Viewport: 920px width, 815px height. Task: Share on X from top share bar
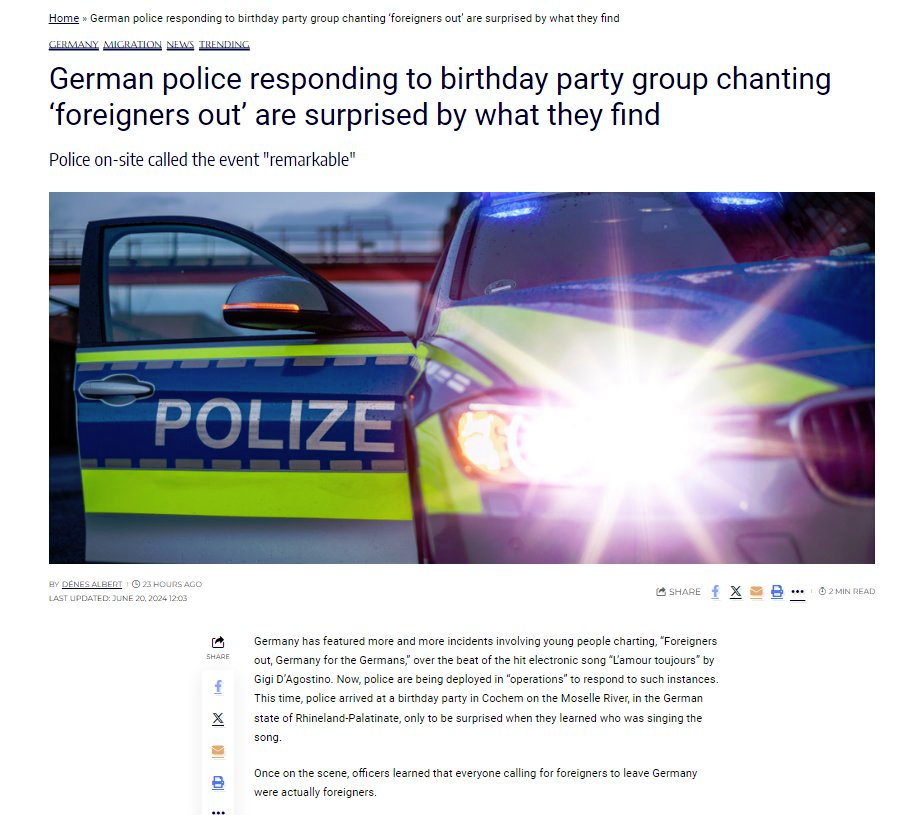(x=736, y=591)
